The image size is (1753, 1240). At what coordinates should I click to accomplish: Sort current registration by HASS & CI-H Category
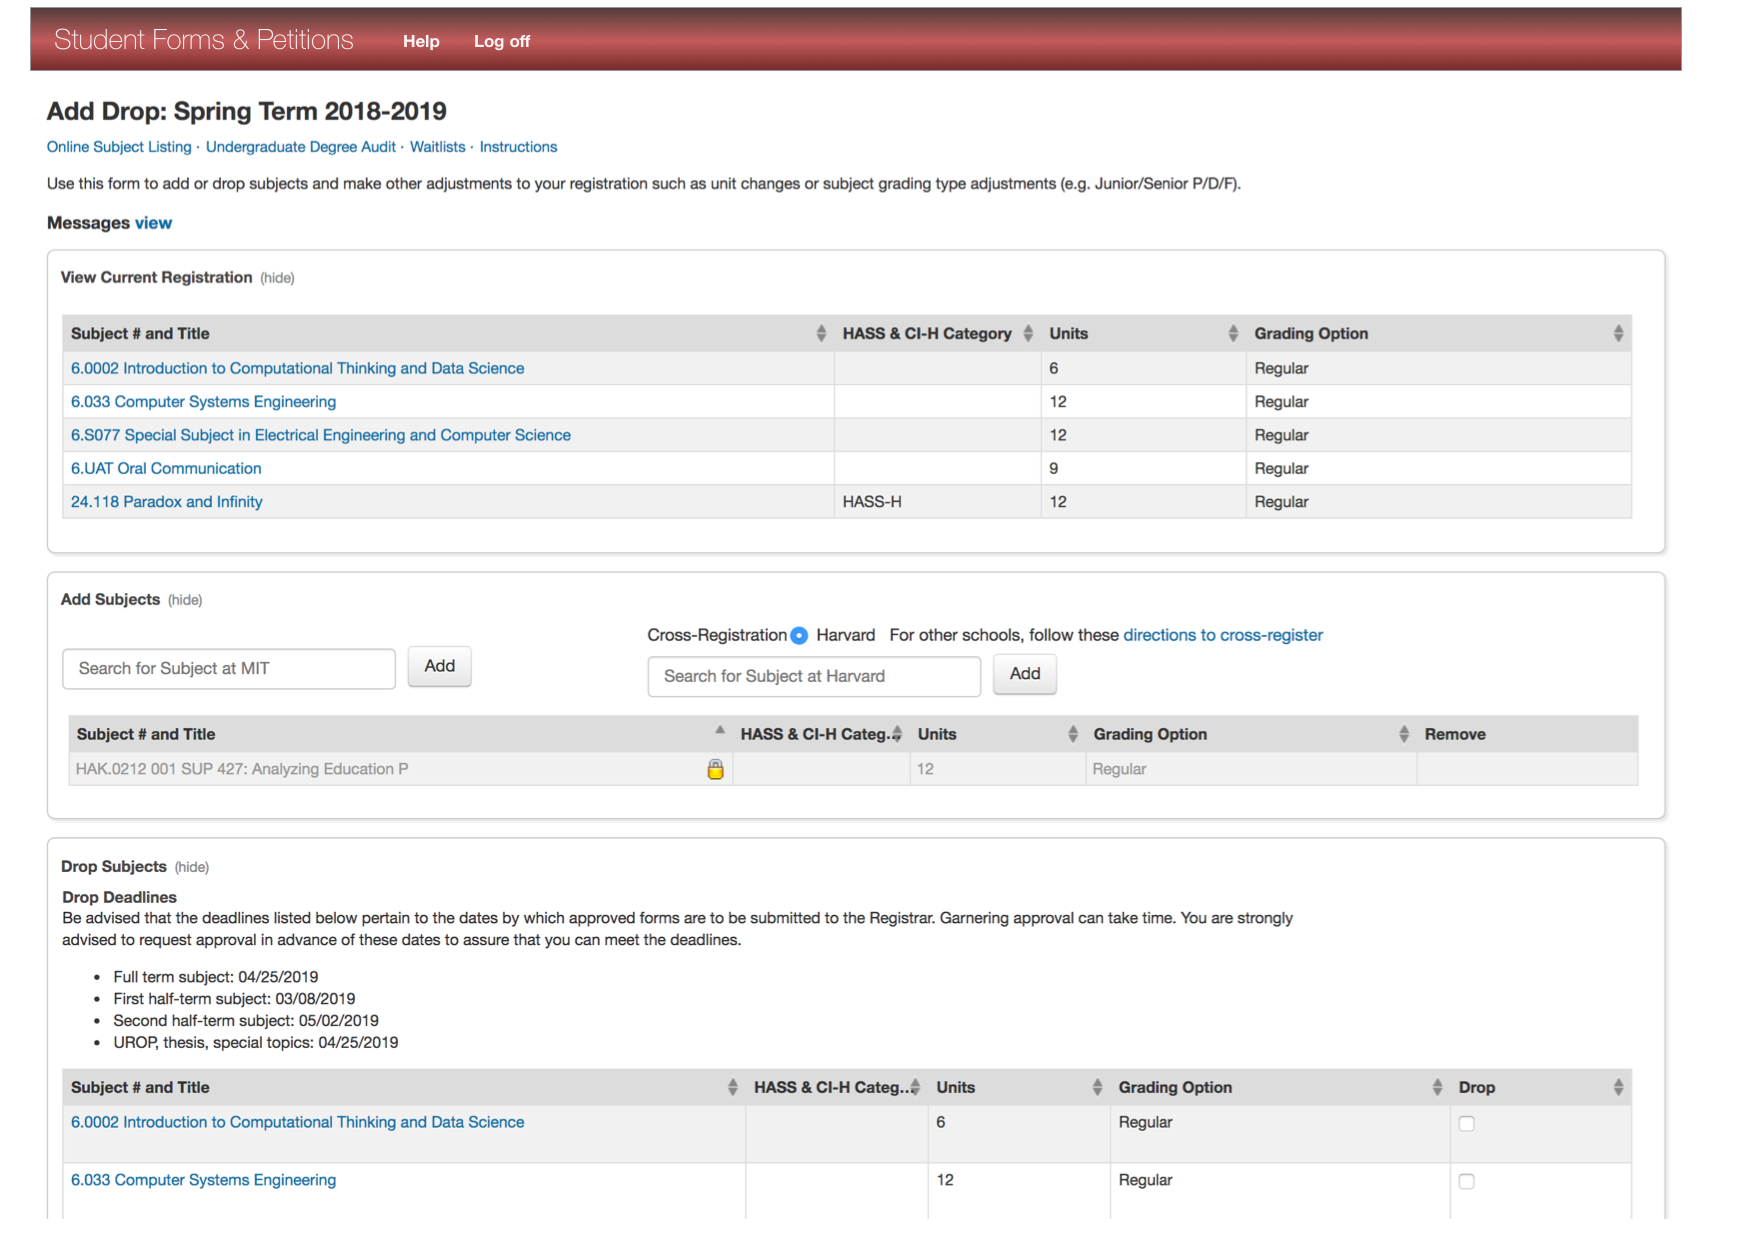[x=1028, y=333]
